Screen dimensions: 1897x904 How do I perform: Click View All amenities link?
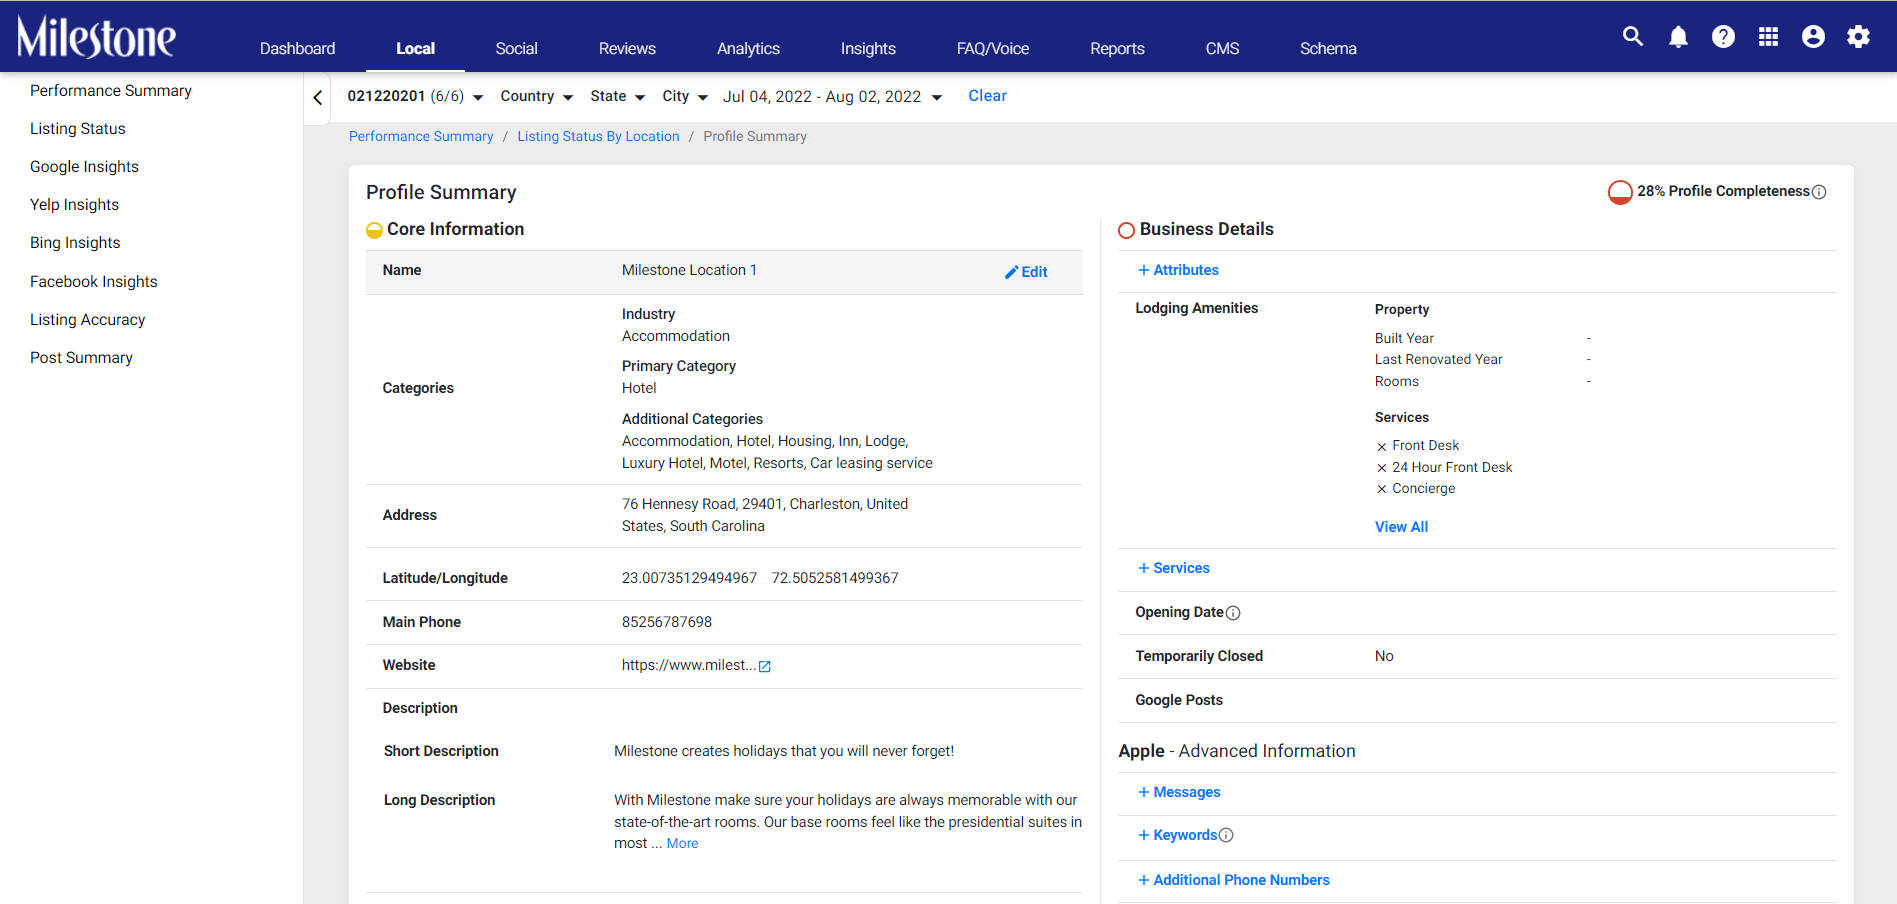(x=1401, y=527)
